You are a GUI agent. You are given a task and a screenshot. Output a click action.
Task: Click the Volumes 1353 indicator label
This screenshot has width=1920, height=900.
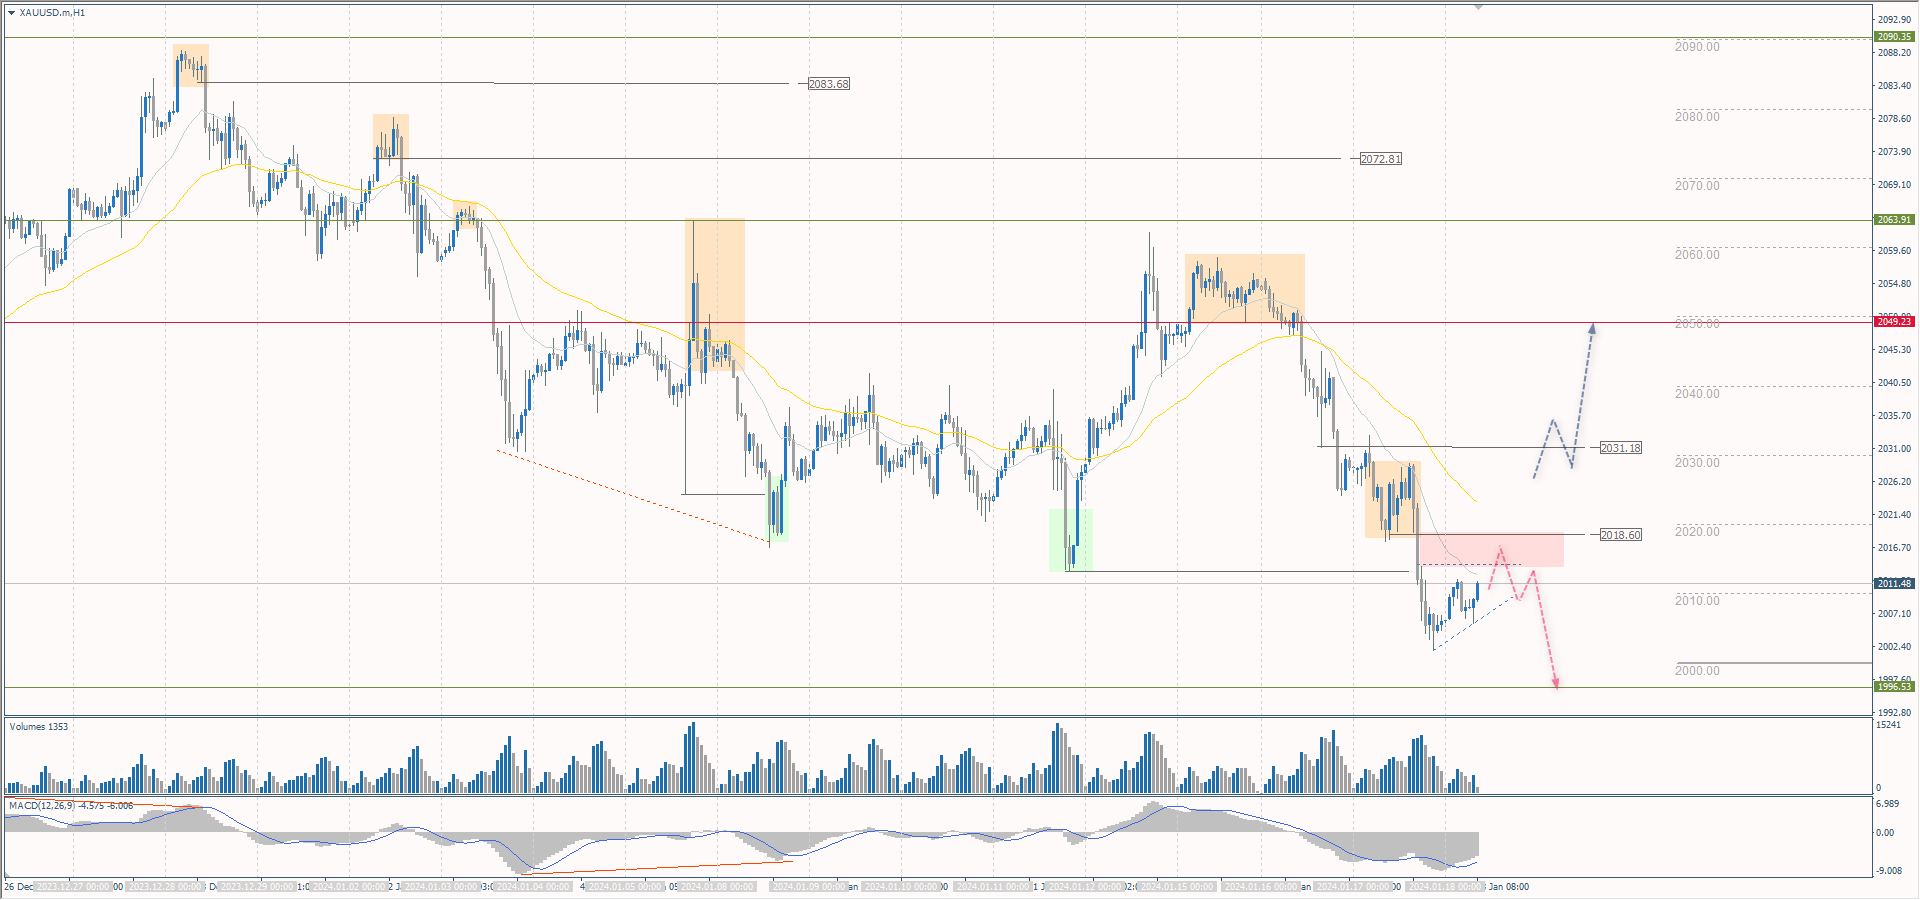point(39,727)
